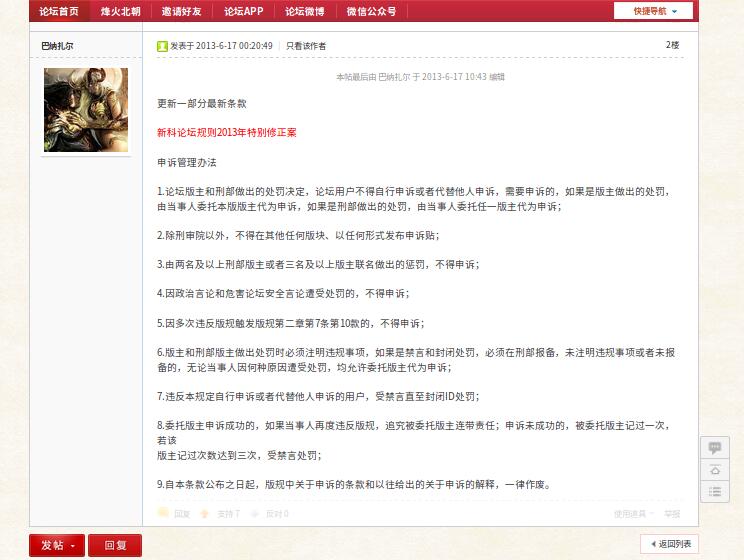744x560 pixels.
Task: Select 邀请好友 in the navigation bar
Action: (182, 11)
